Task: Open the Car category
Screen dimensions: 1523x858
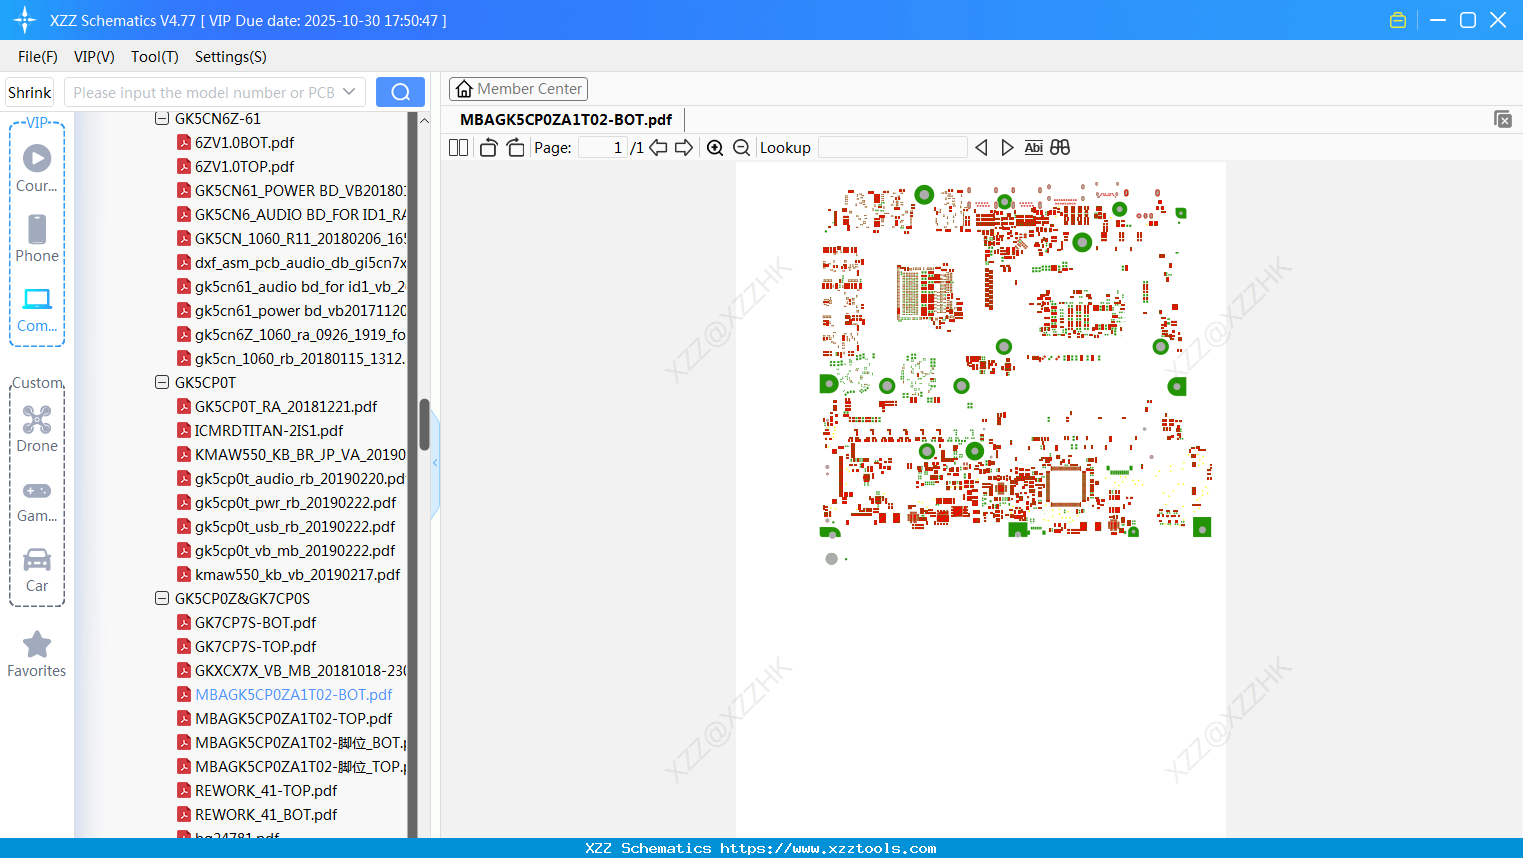Action: click(37, 570)
